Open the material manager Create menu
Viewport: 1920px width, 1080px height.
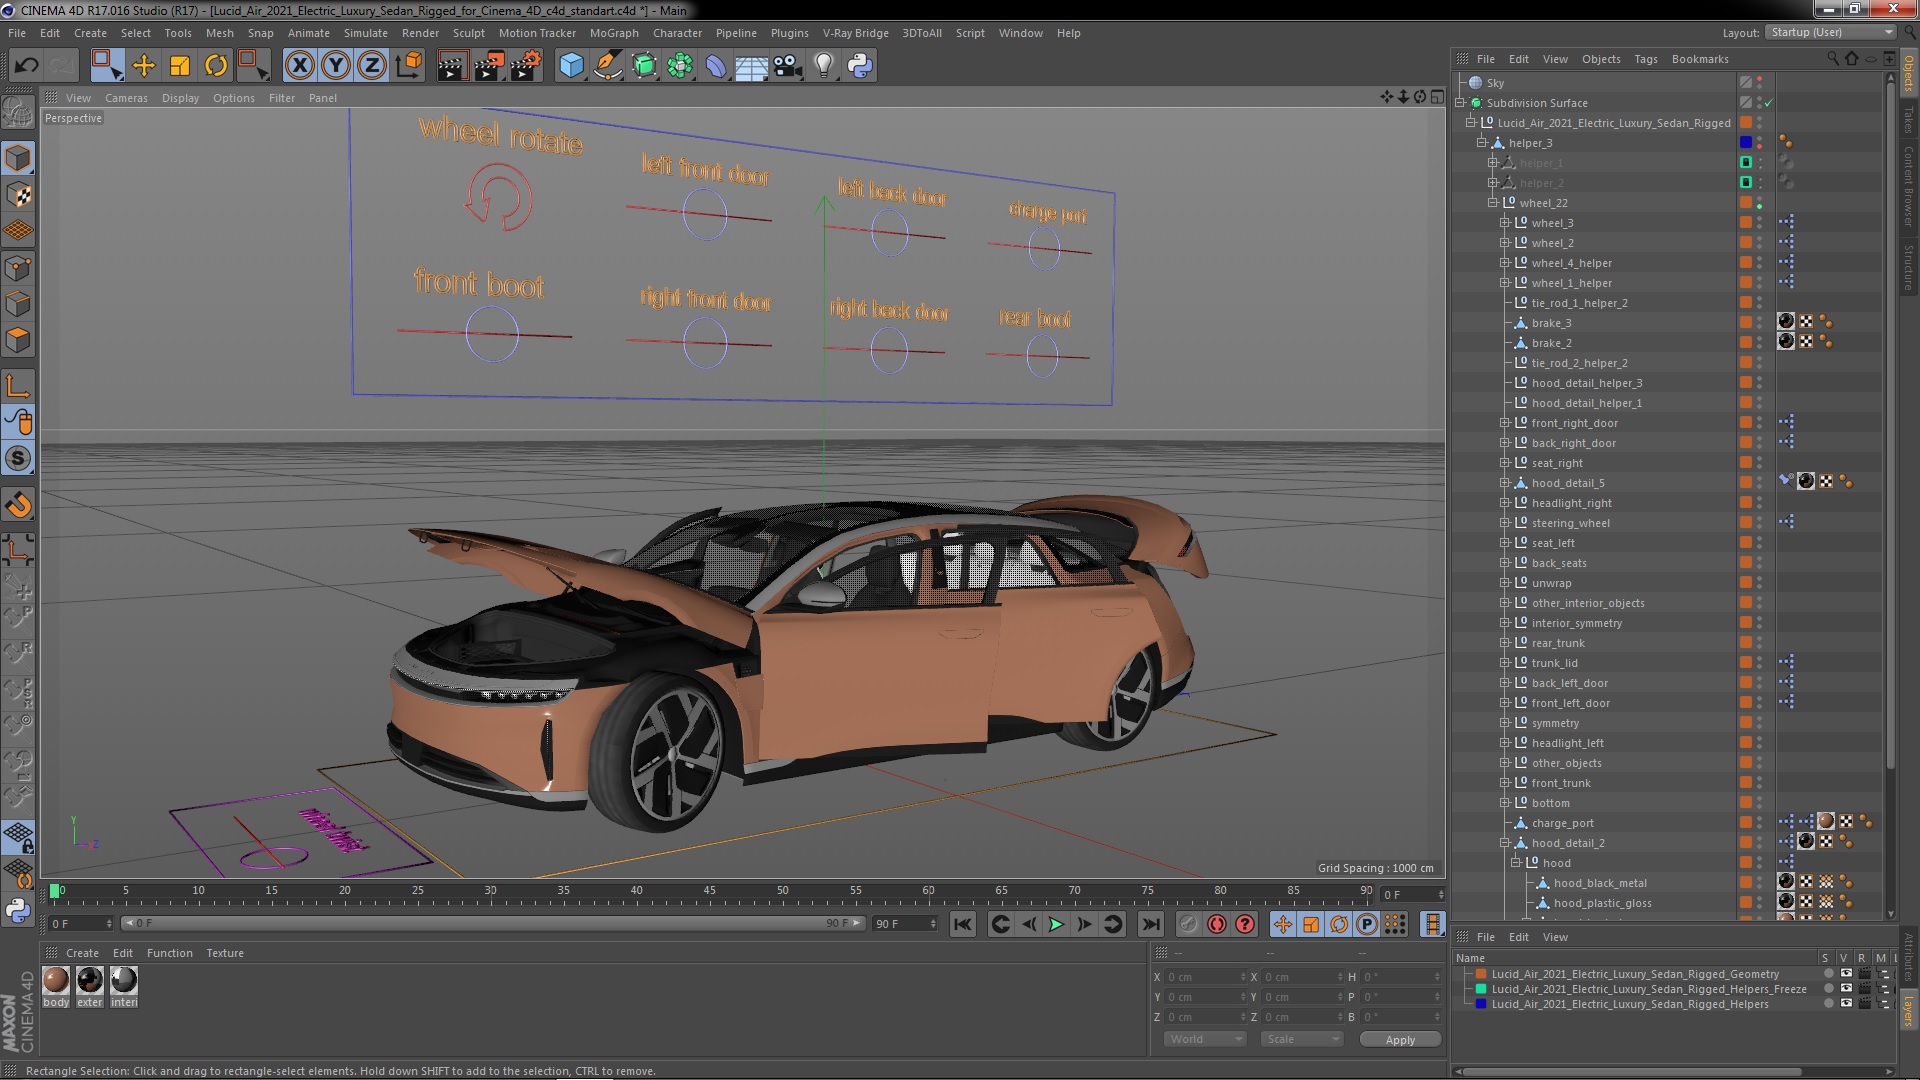coord(82,953)
